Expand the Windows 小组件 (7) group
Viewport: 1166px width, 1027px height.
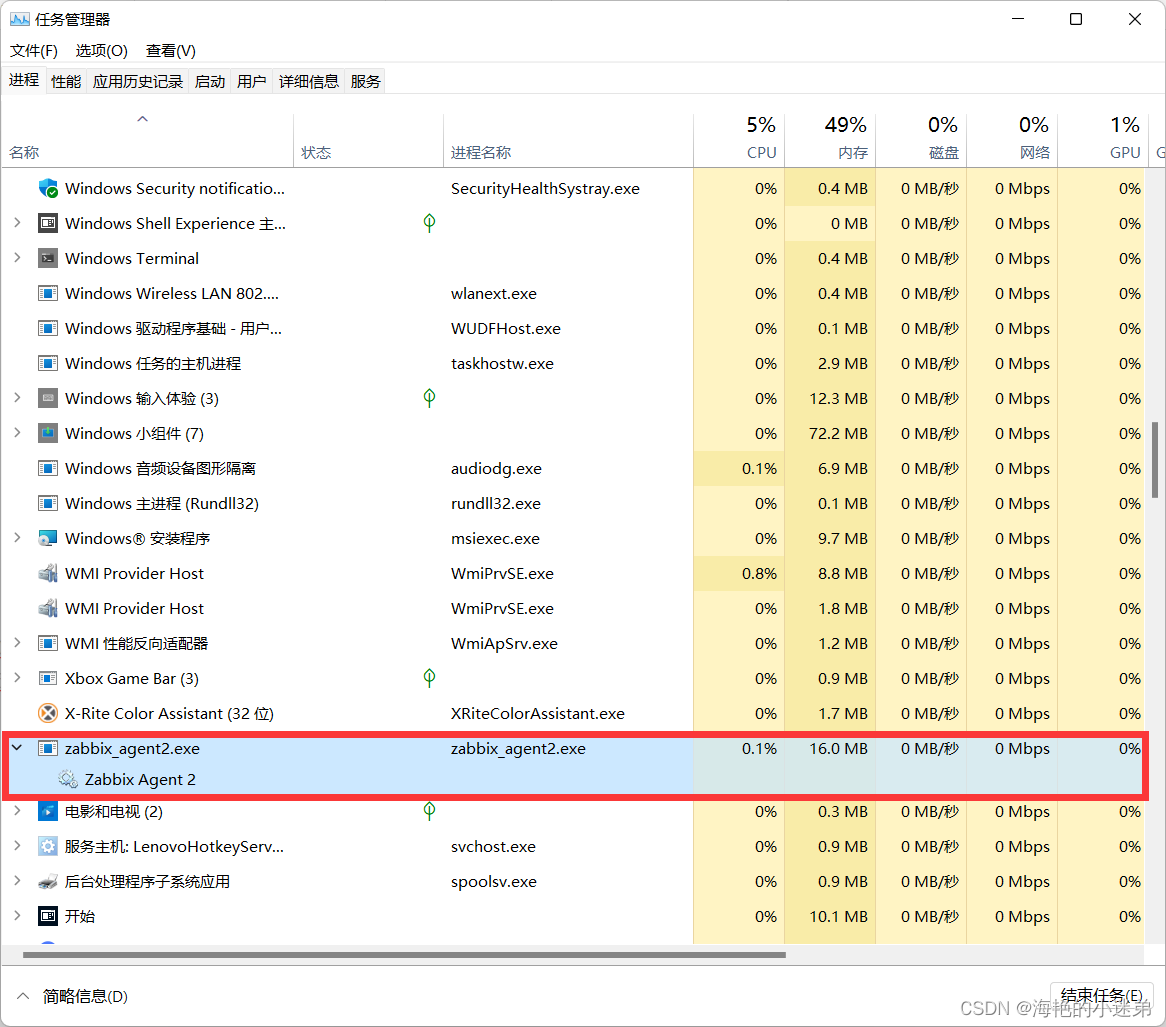coord(17,432)
